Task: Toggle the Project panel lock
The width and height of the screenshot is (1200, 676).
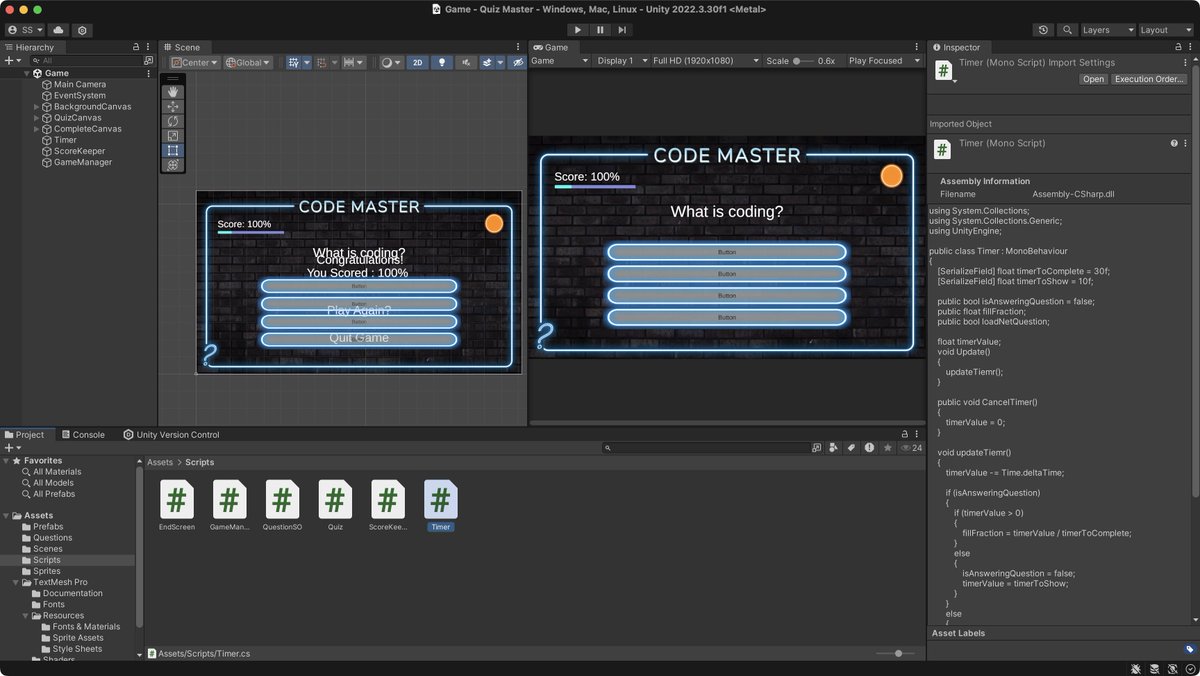Action: click(x=905, y=435)
